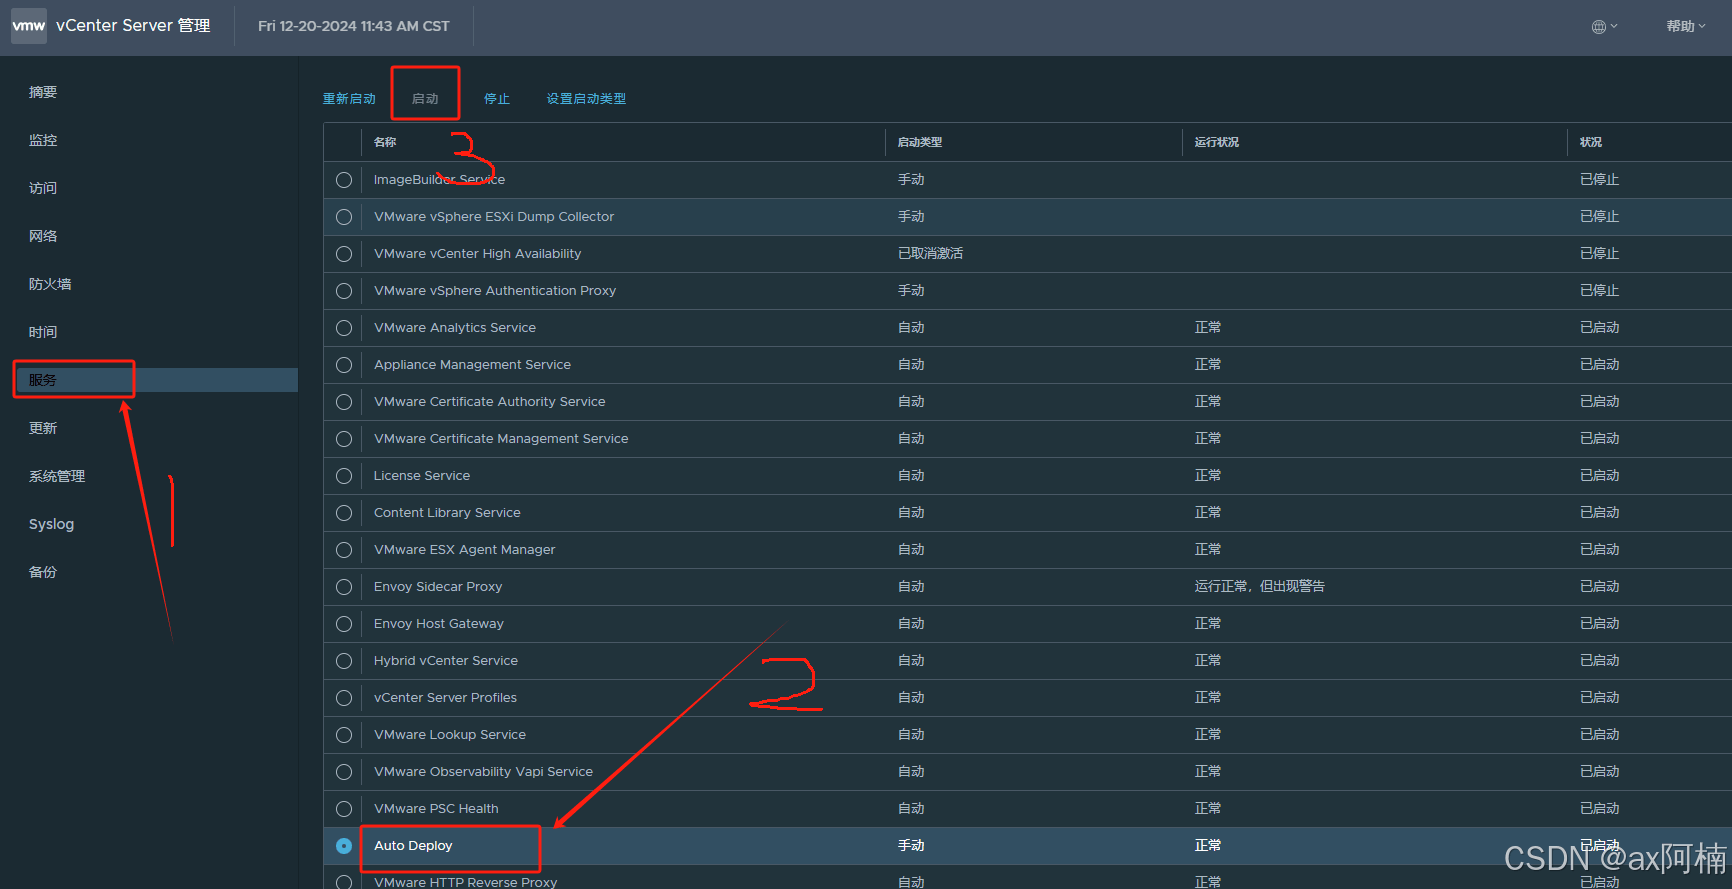The image size is (1732, 889).
Task: Pick the License Service radio button
Action: tap(344, 476)
